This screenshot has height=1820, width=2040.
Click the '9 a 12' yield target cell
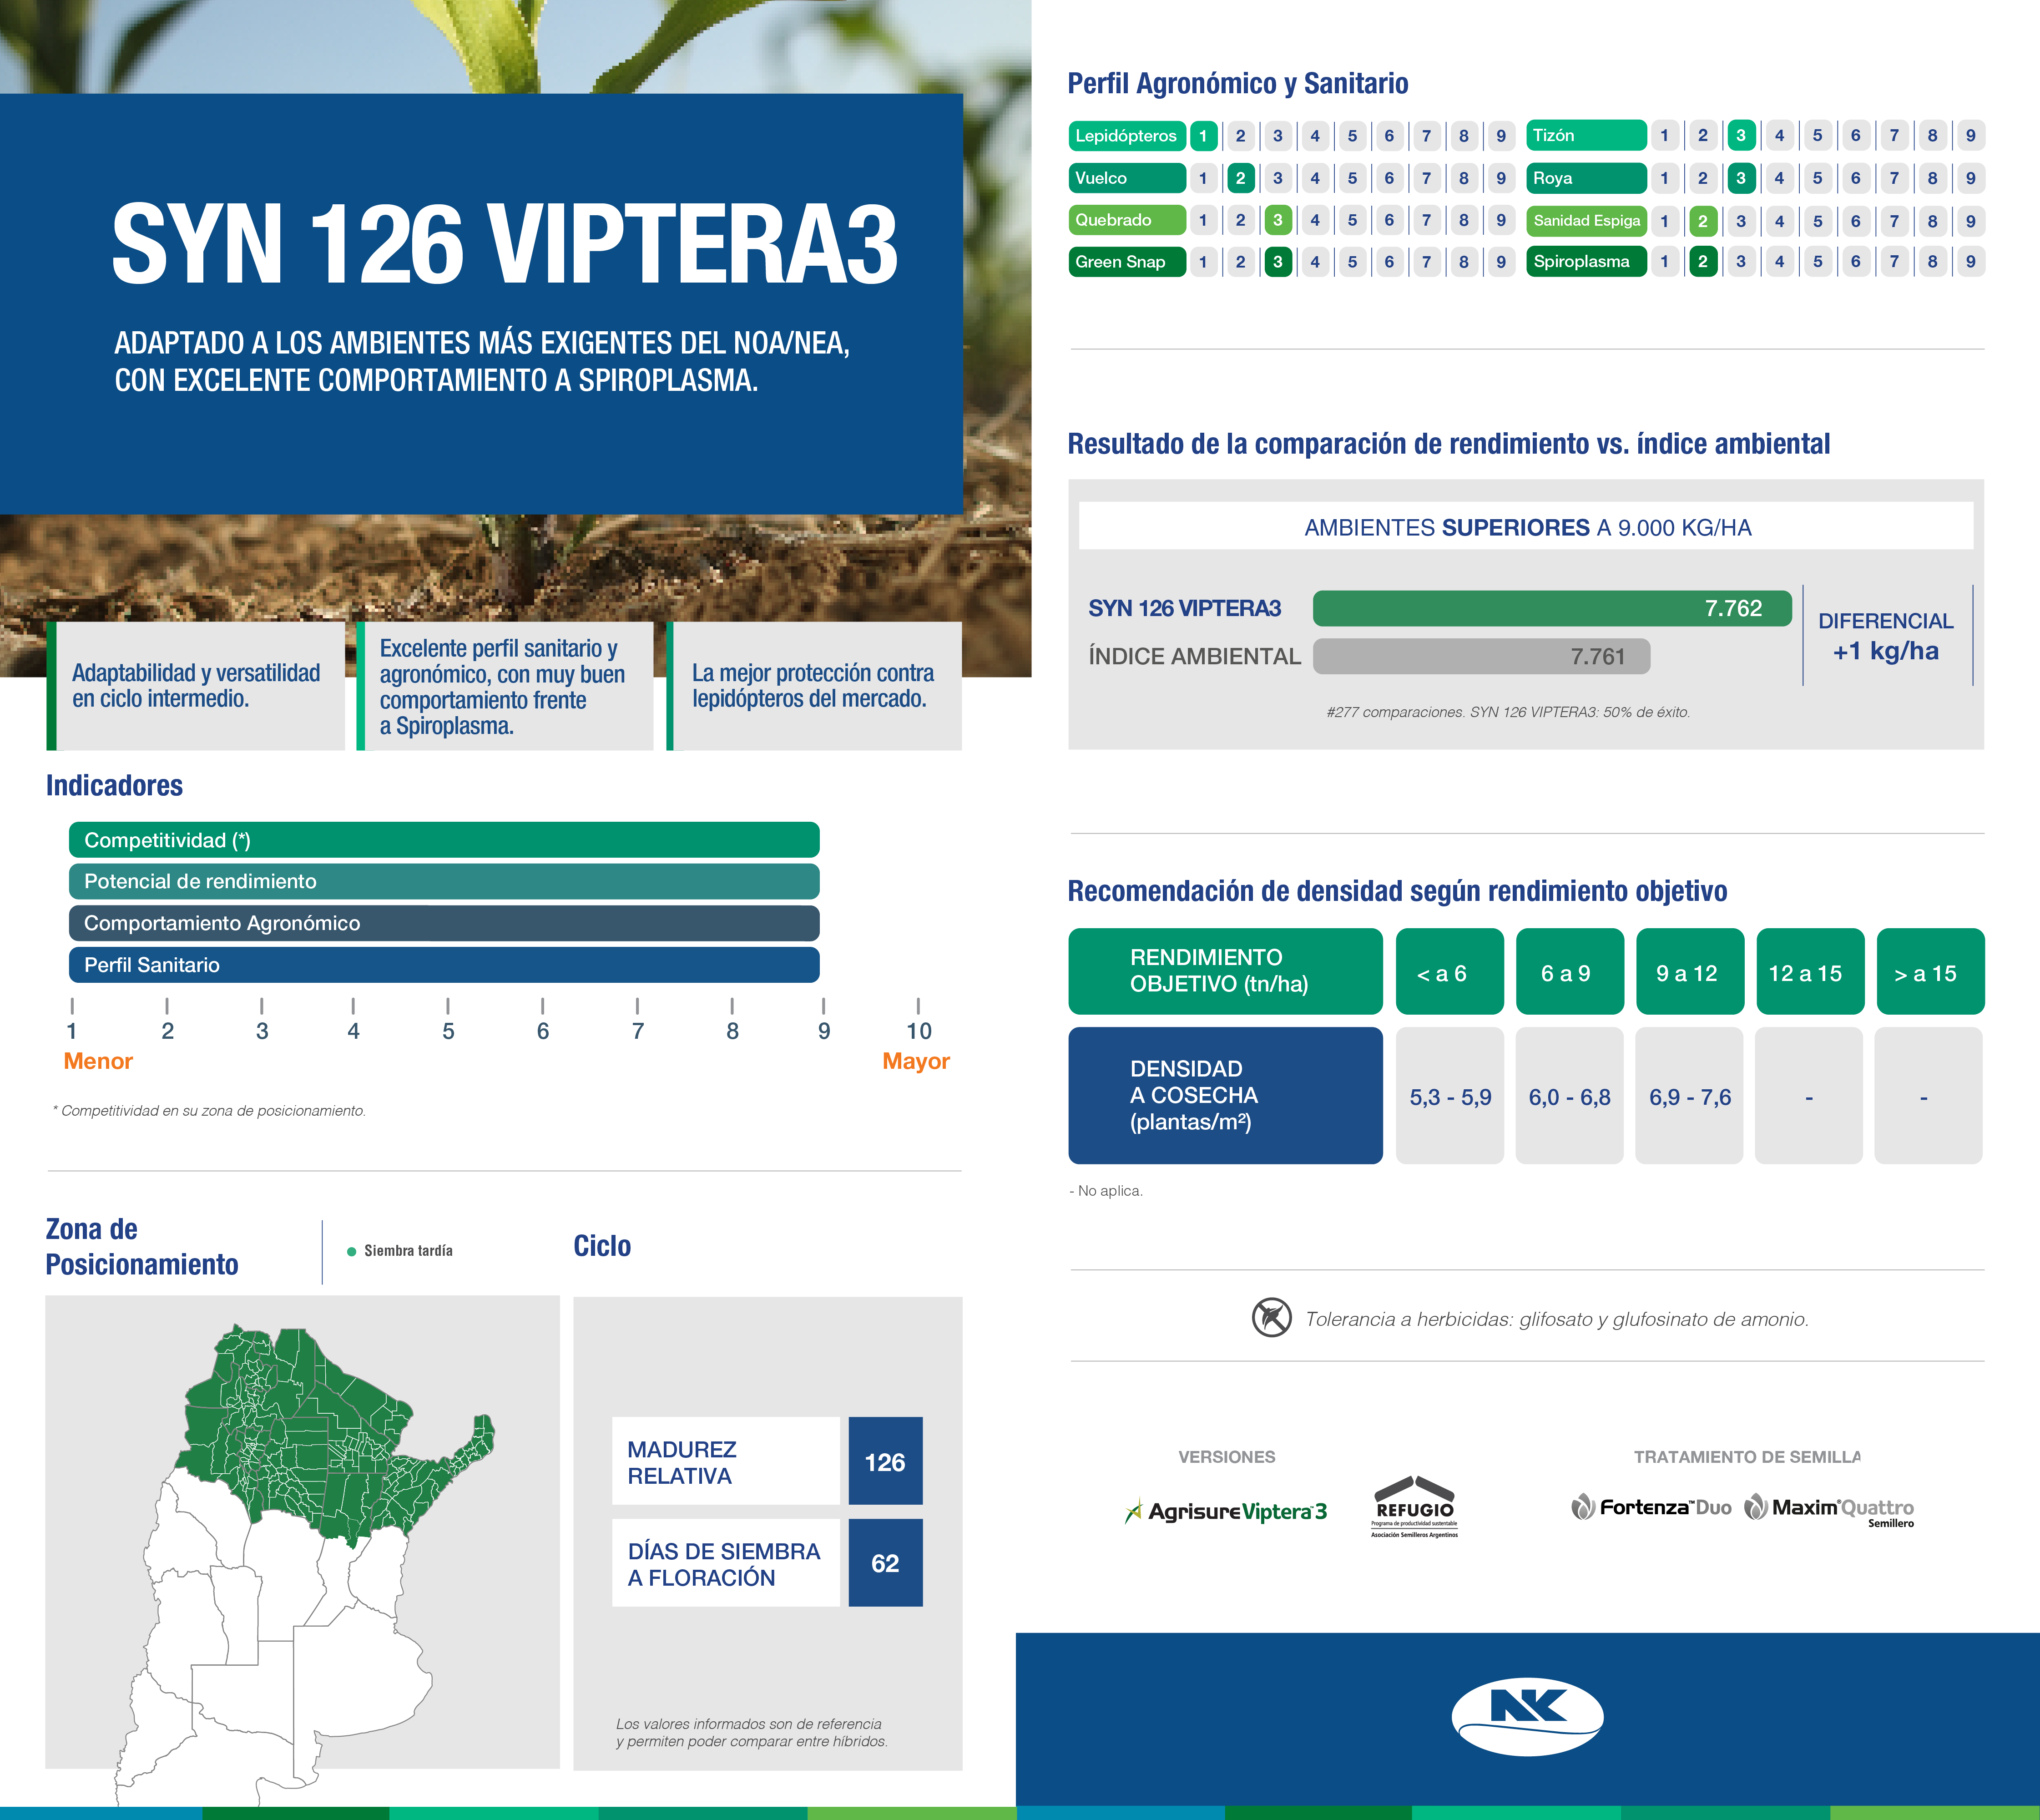click(x=1690, y=972)
